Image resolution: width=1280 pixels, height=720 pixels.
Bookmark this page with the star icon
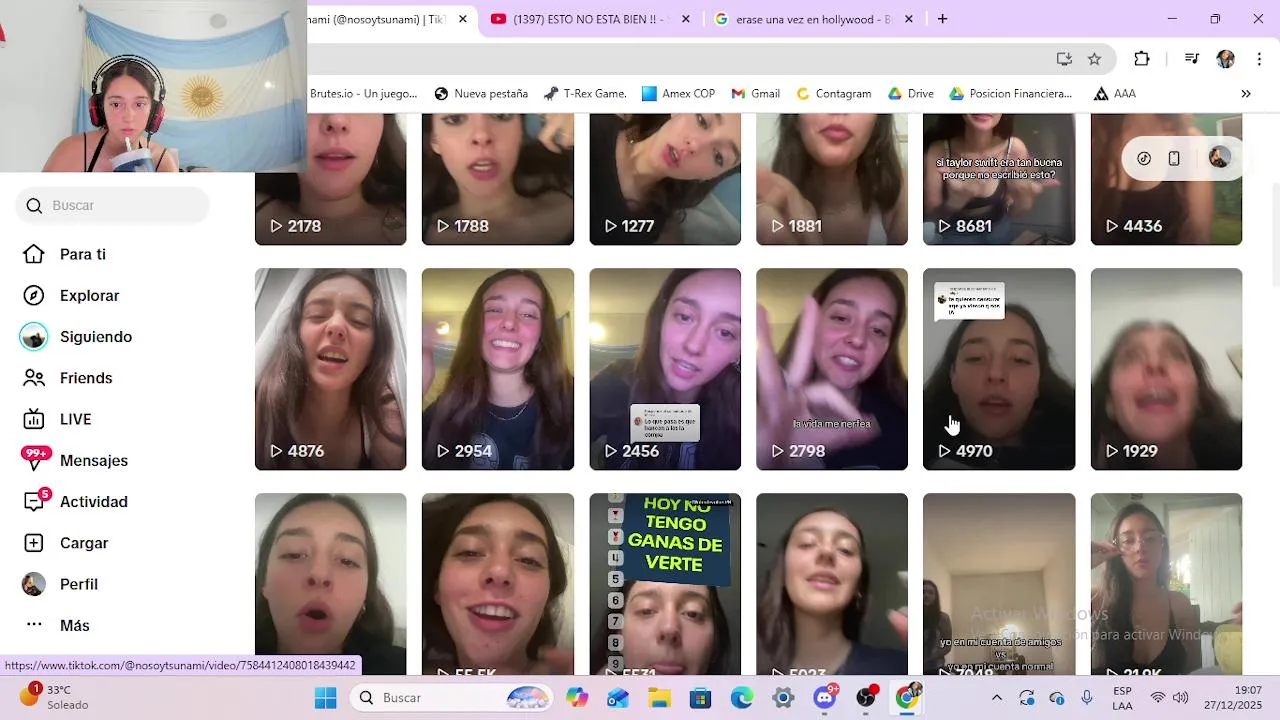[1094, 59]
